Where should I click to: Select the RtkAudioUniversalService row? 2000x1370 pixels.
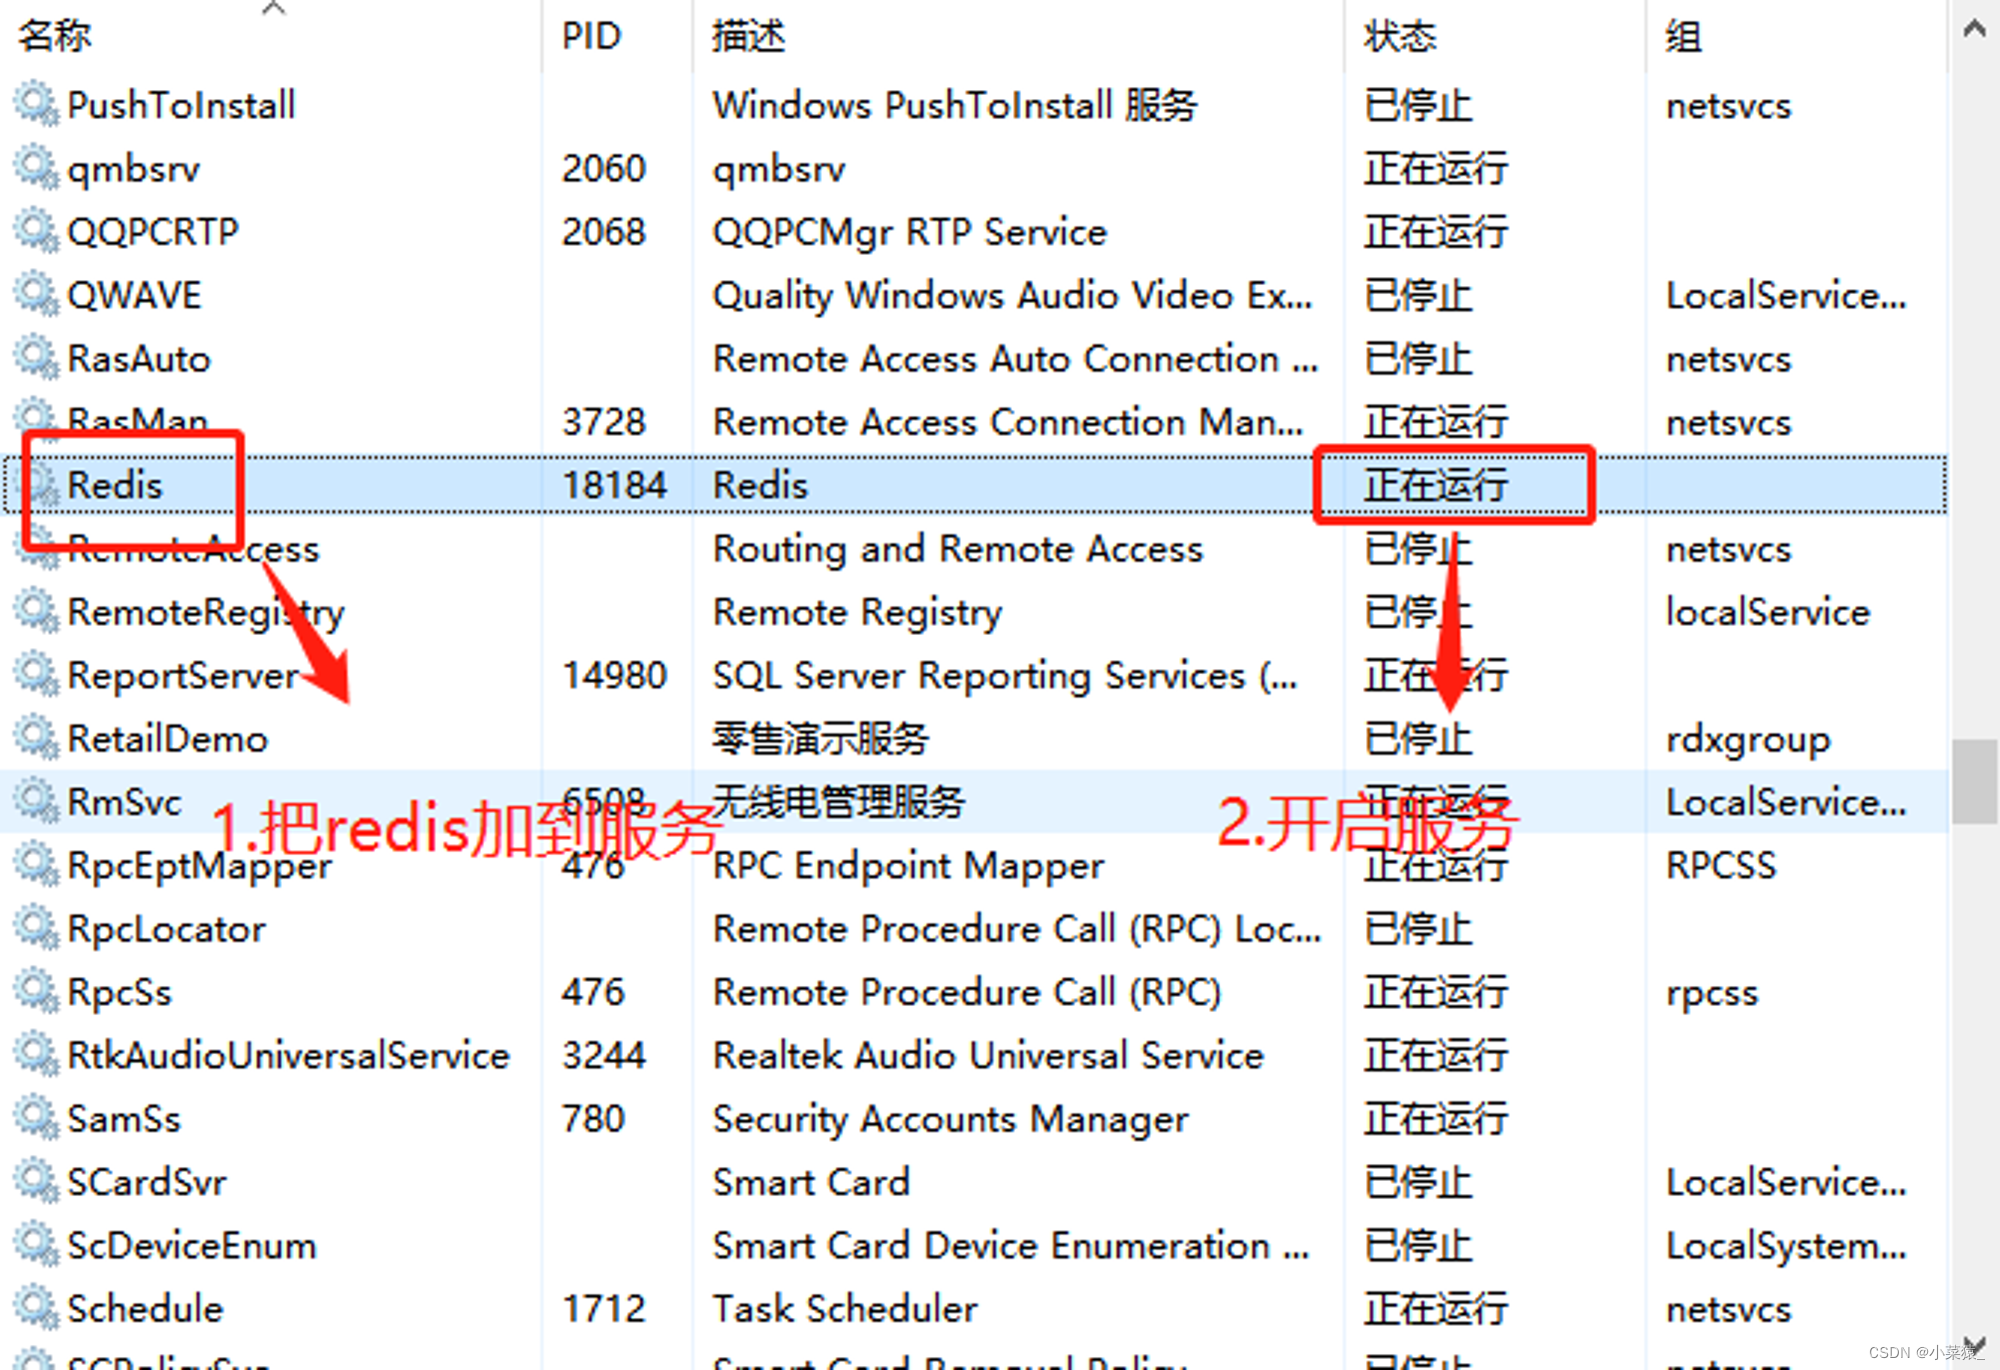[288, 1055]
